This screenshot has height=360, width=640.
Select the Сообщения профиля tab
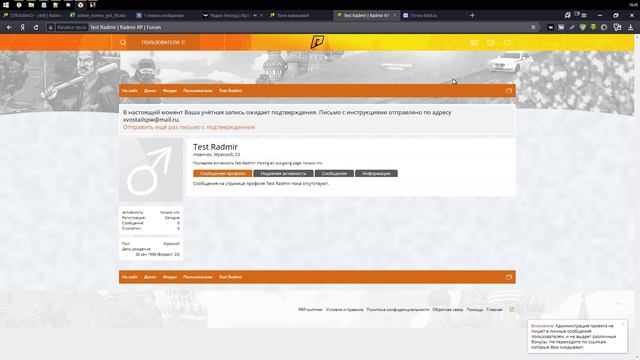[x=222, y=173]
